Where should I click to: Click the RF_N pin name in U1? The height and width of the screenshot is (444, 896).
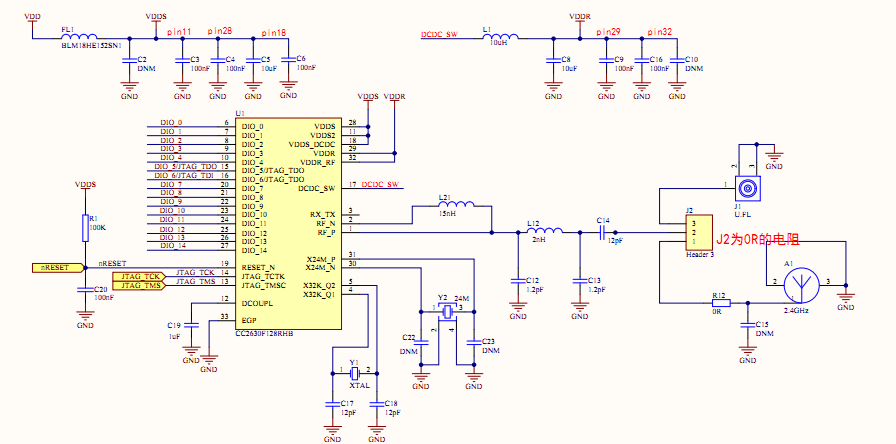327,223
